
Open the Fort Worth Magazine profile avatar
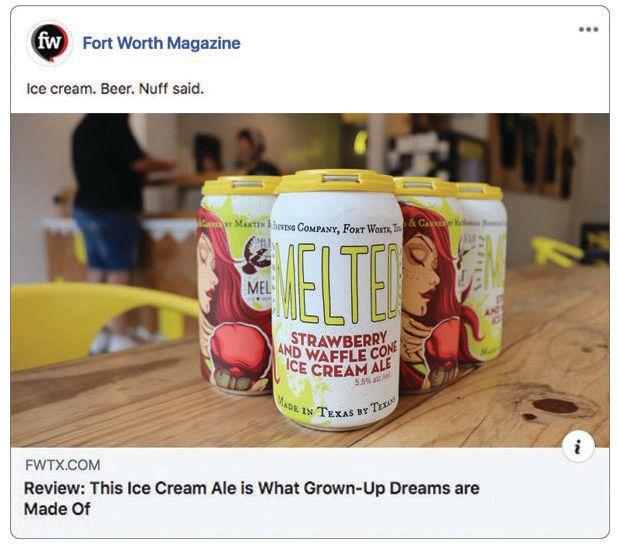pos(49,43)
